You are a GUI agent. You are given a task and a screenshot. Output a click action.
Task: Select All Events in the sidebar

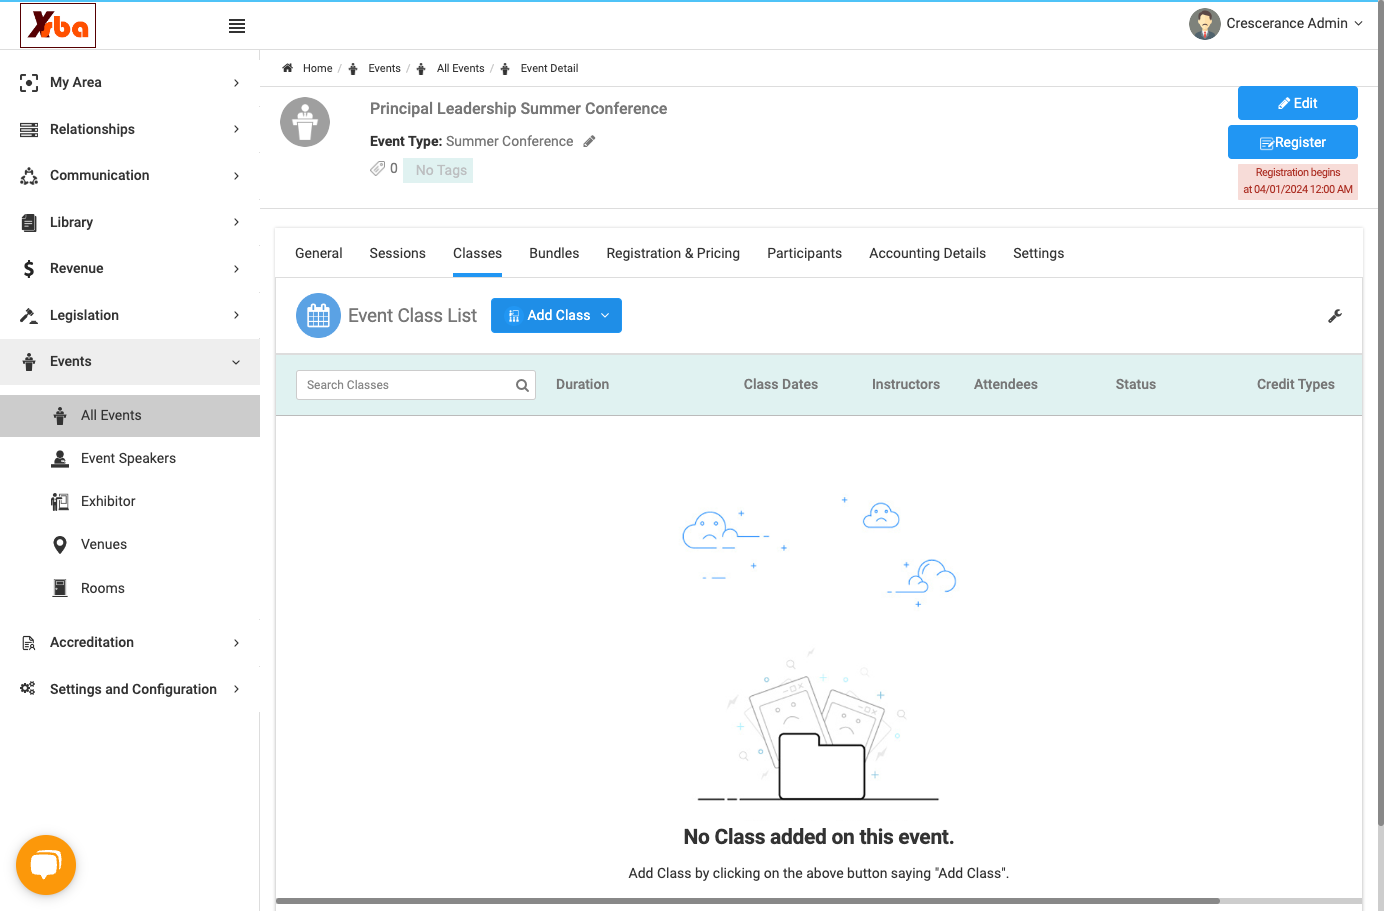pyautogui.click(x=130, y=415)
